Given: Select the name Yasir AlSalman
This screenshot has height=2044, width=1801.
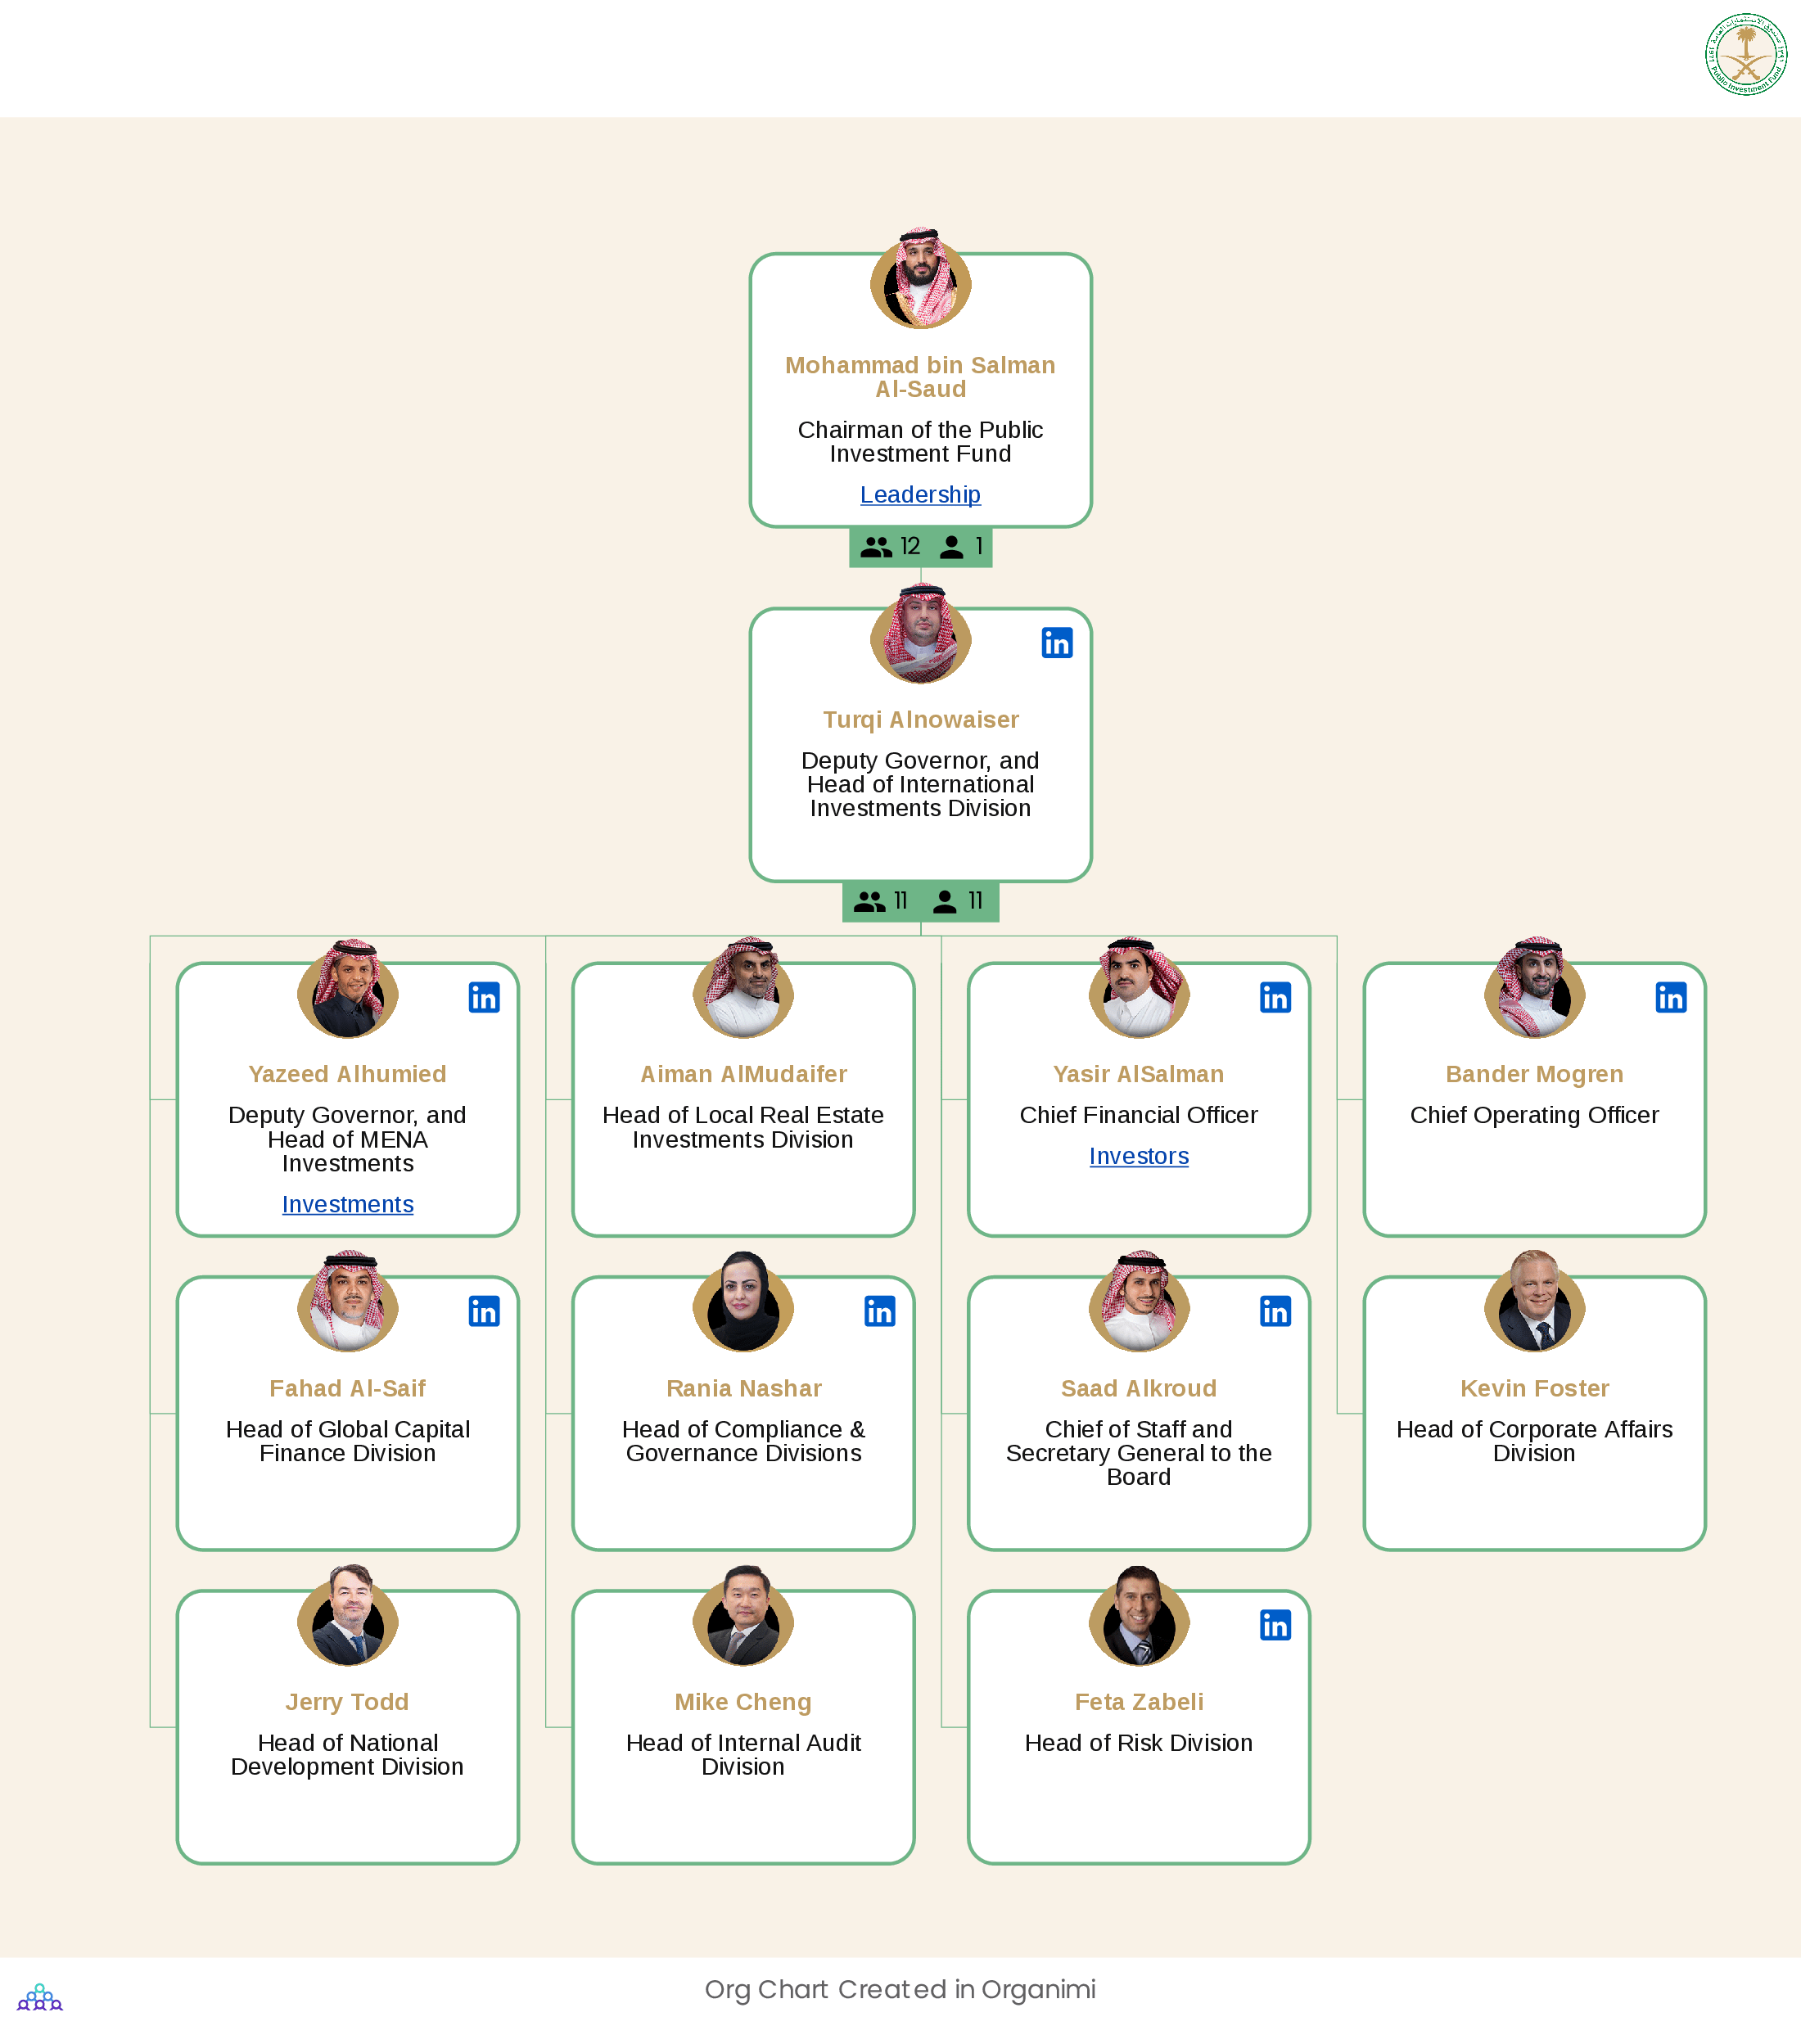Looking at the screenshot, I should tap(1139, 1074).
